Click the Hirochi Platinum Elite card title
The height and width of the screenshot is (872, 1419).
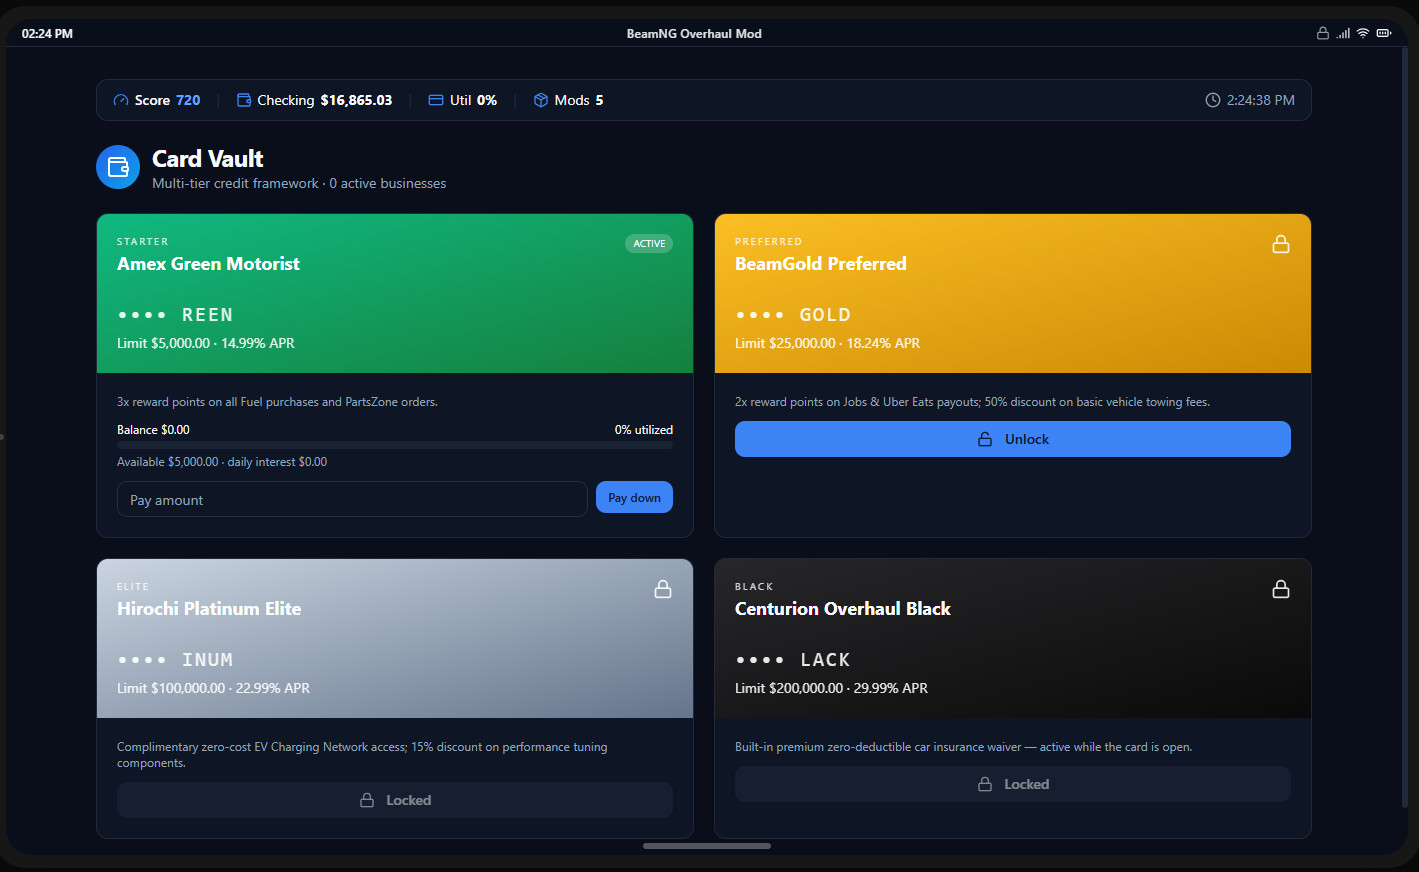(209, 609)
